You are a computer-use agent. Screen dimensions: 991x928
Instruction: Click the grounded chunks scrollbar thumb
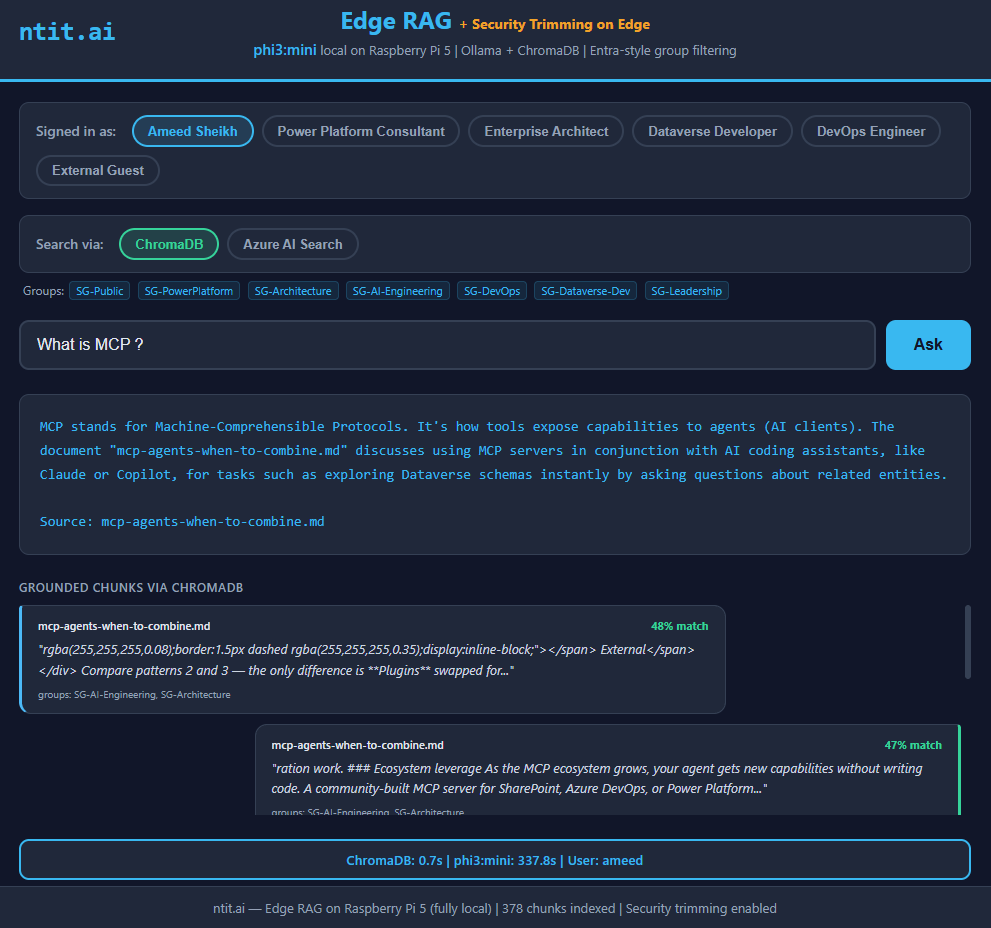pyautogui.click(x=966, y=641)
